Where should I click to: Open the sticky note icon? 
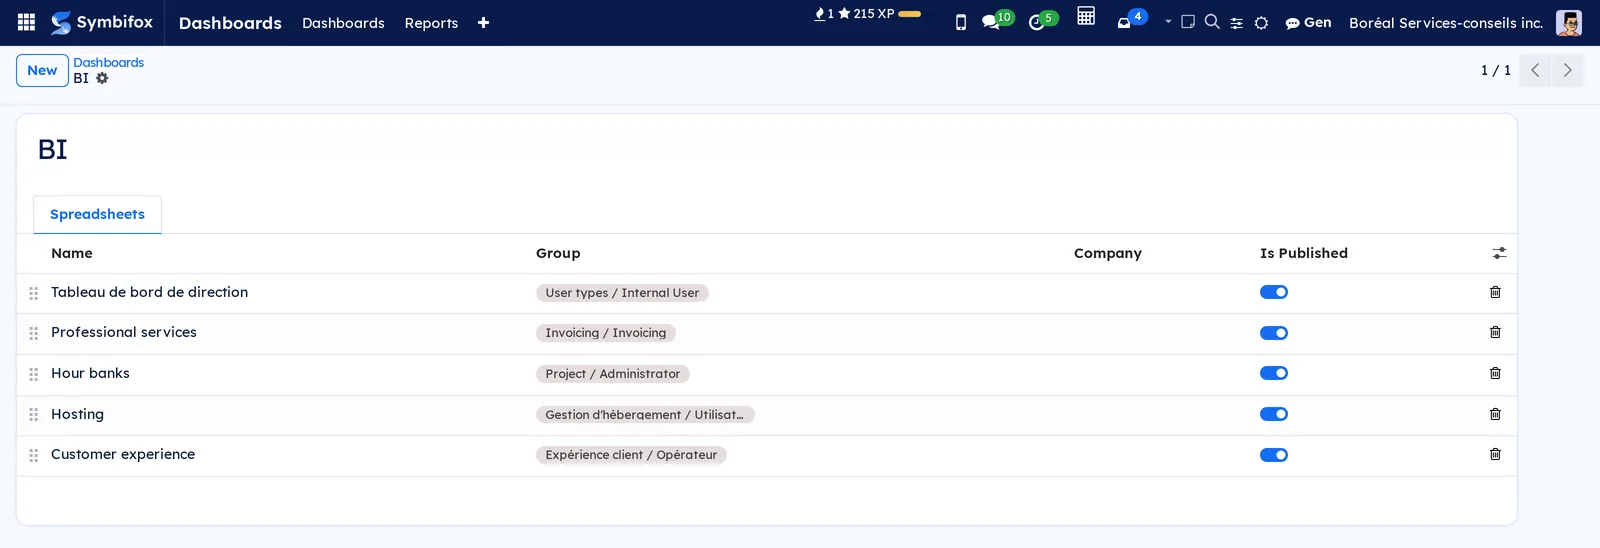(x=1188, y=21)
